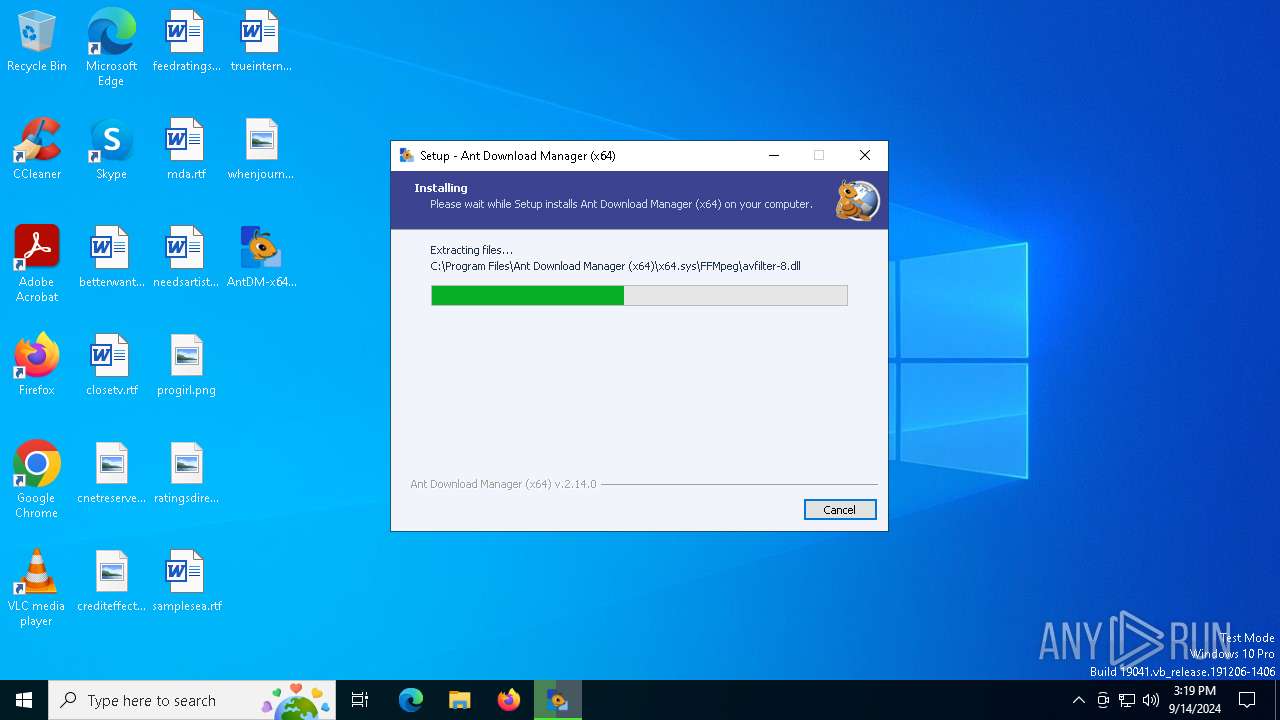The image size is (1280, 720).
Task: Open Firefox desktop shortcut
Action: (37, 366)
